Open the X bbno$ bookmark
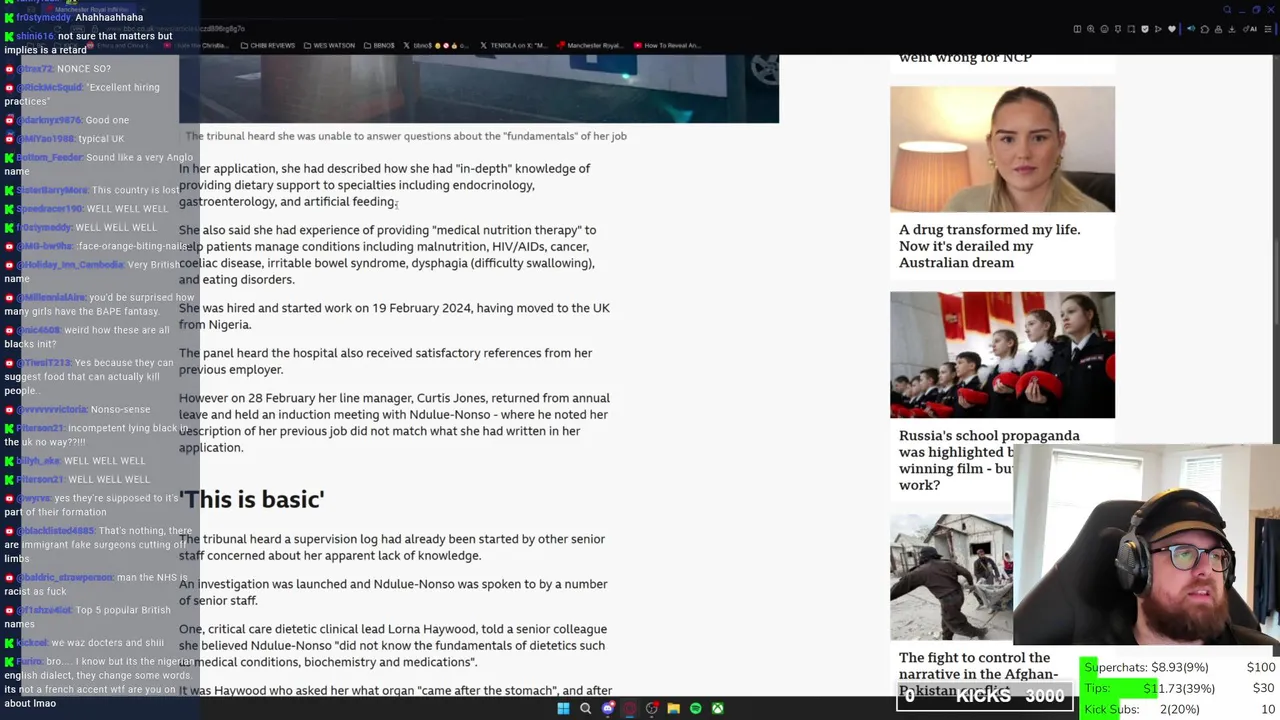Screen dimensions: 1280x720 click(437, 45)
